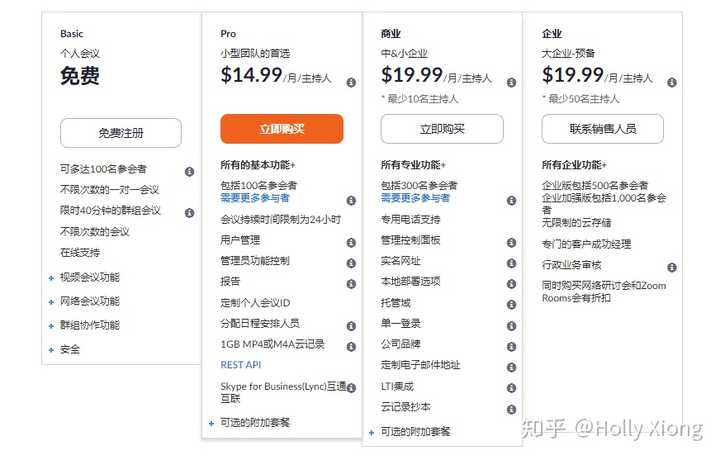Click info icon next to Pro $14.99 price

(x=351, y=83)
